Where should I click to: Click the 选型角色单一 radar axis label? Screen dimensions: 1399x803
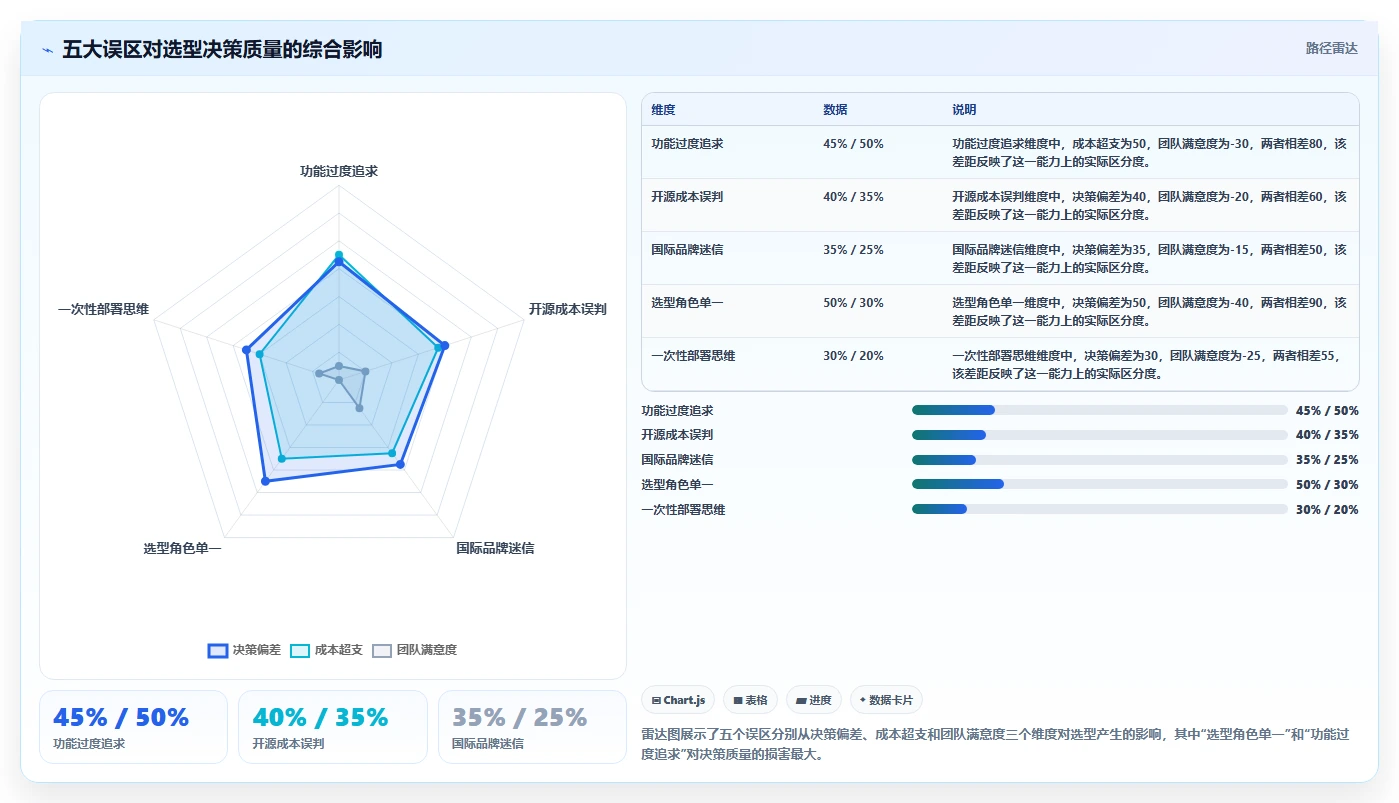(182, 548)
